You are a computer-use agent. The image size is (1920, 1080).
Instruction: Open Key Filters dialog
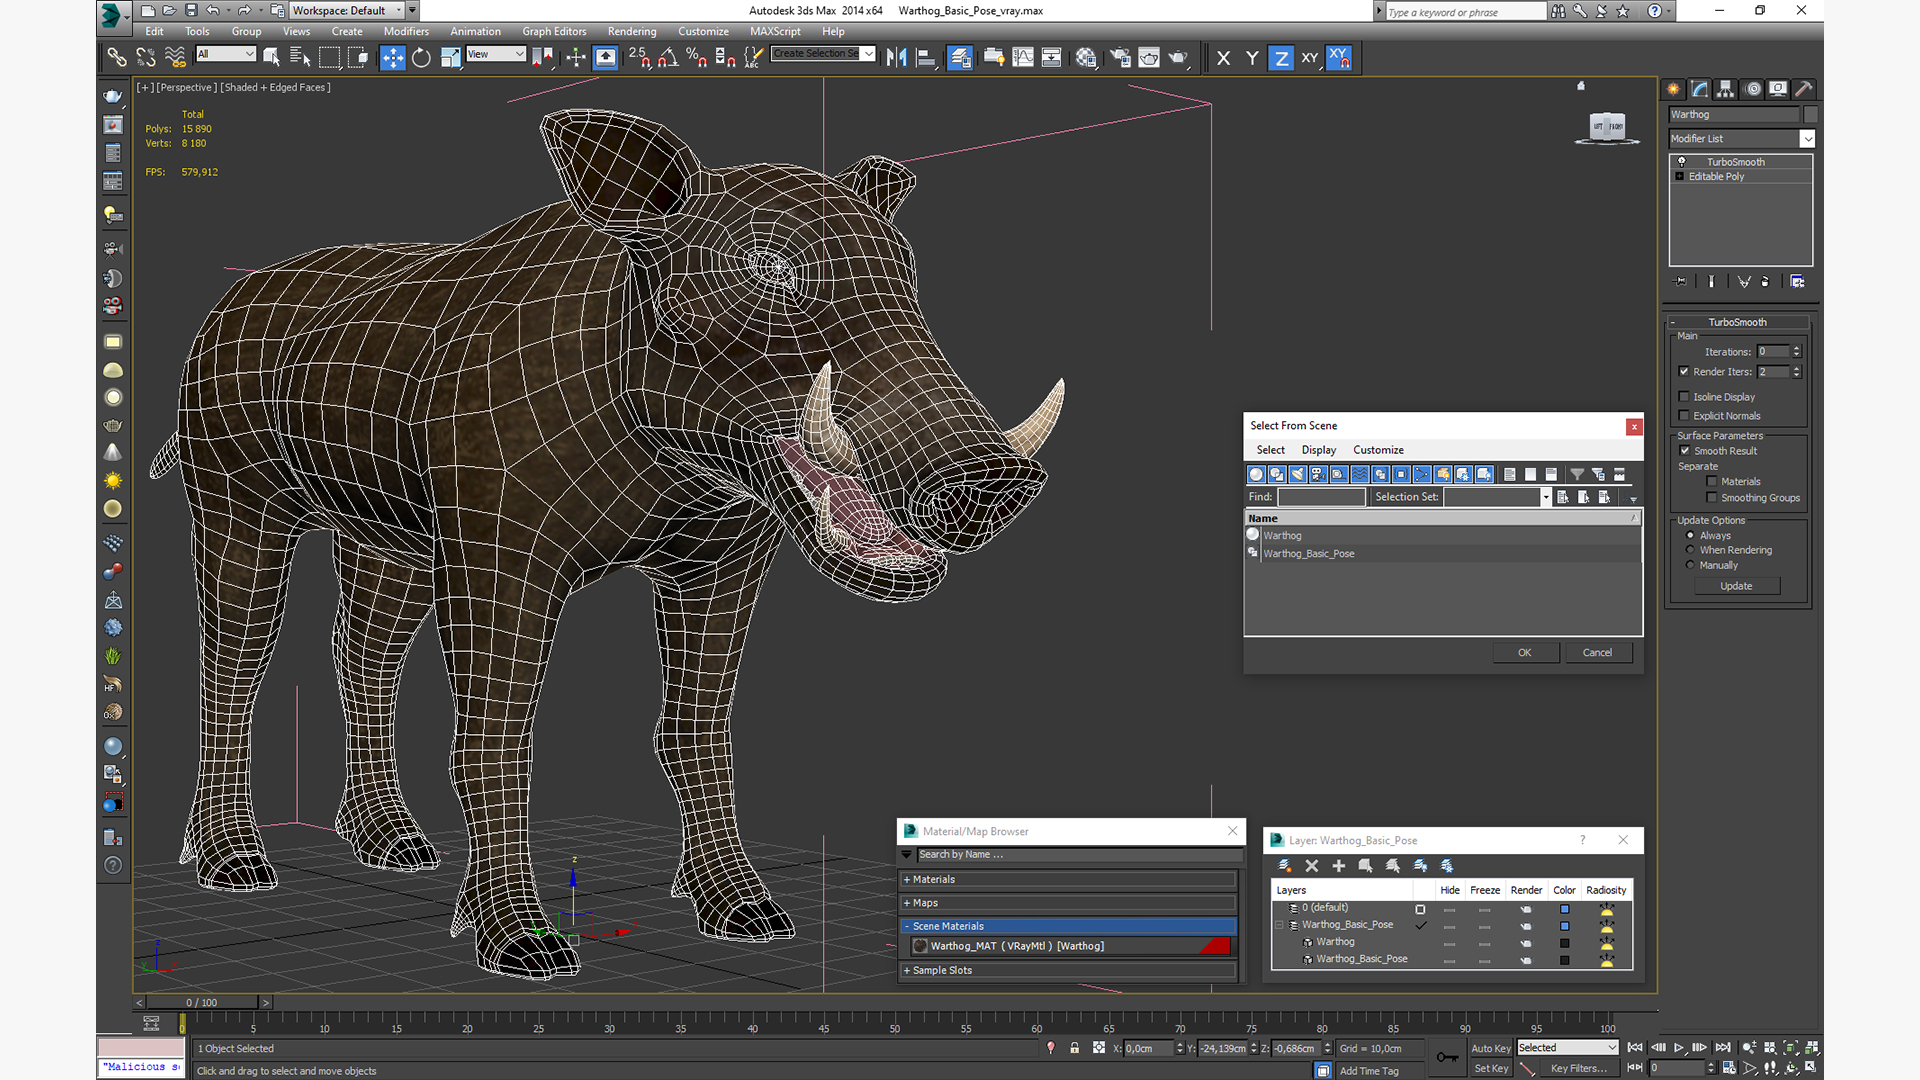pyautogui.click(x=1578, y=1069)
